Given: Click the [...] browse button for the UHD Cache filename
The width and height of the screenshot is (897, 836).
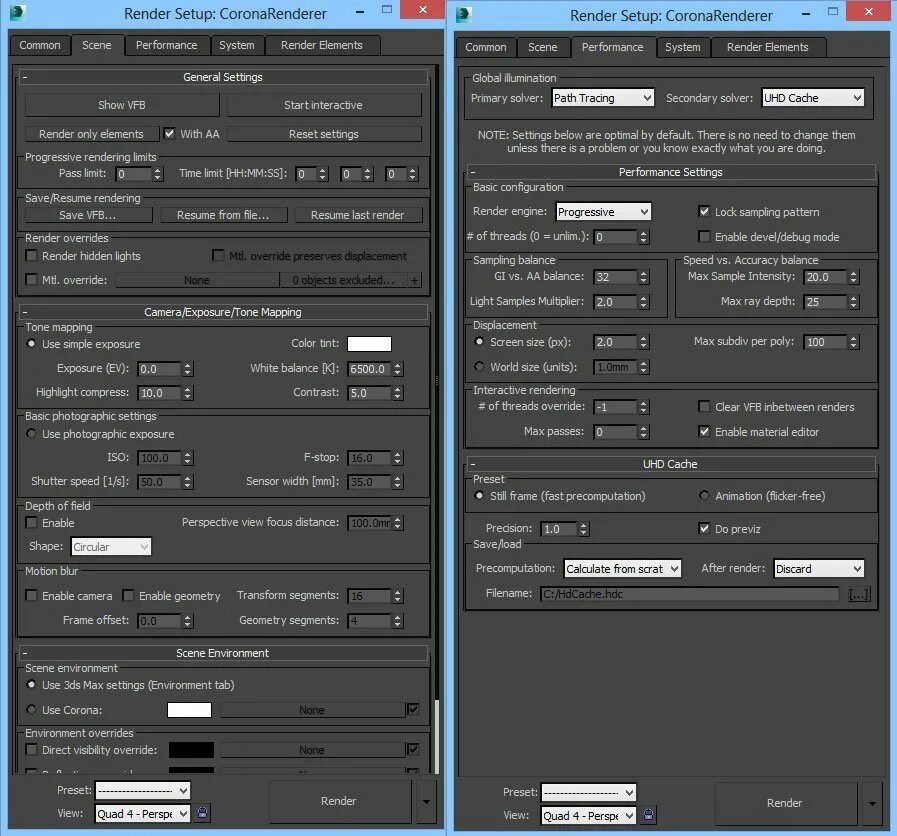Looking at the screenshot, I should pyautogui.click(x=859, y=595).
